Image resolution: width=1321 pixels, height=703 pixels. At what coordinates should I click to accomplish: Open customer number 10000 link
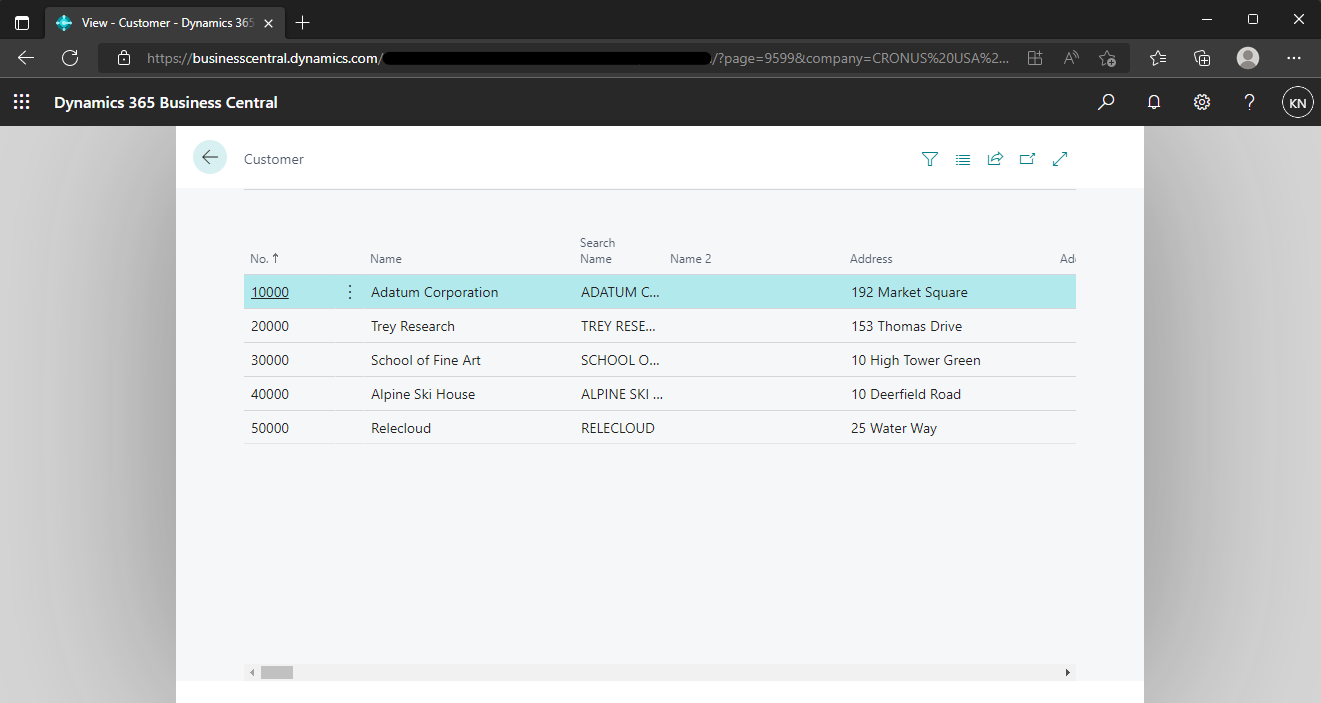click(x=270, y=292)
